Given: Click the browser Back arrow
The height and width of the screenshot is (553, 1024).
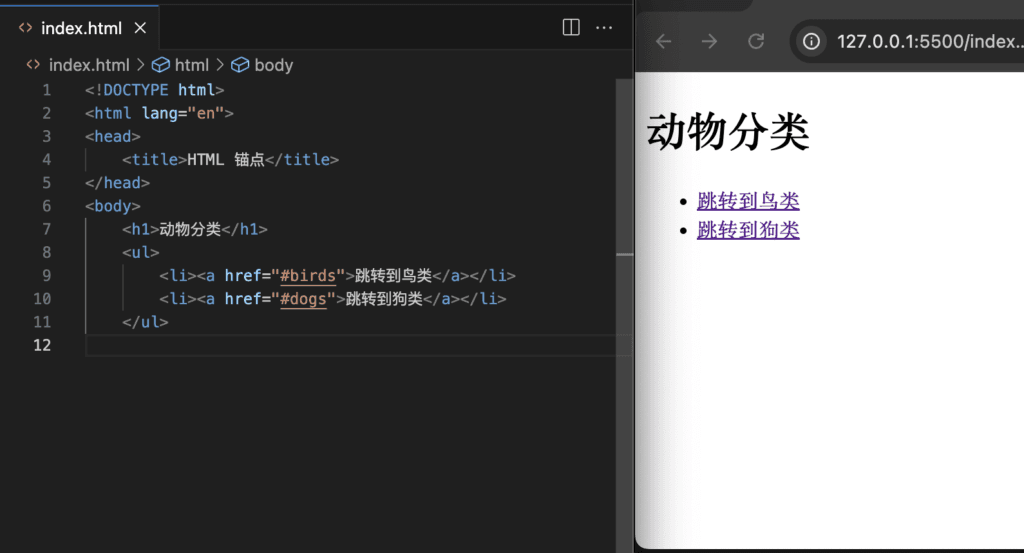Looking at the screenshot, I should pyautogui.click(x=664, y=42).
